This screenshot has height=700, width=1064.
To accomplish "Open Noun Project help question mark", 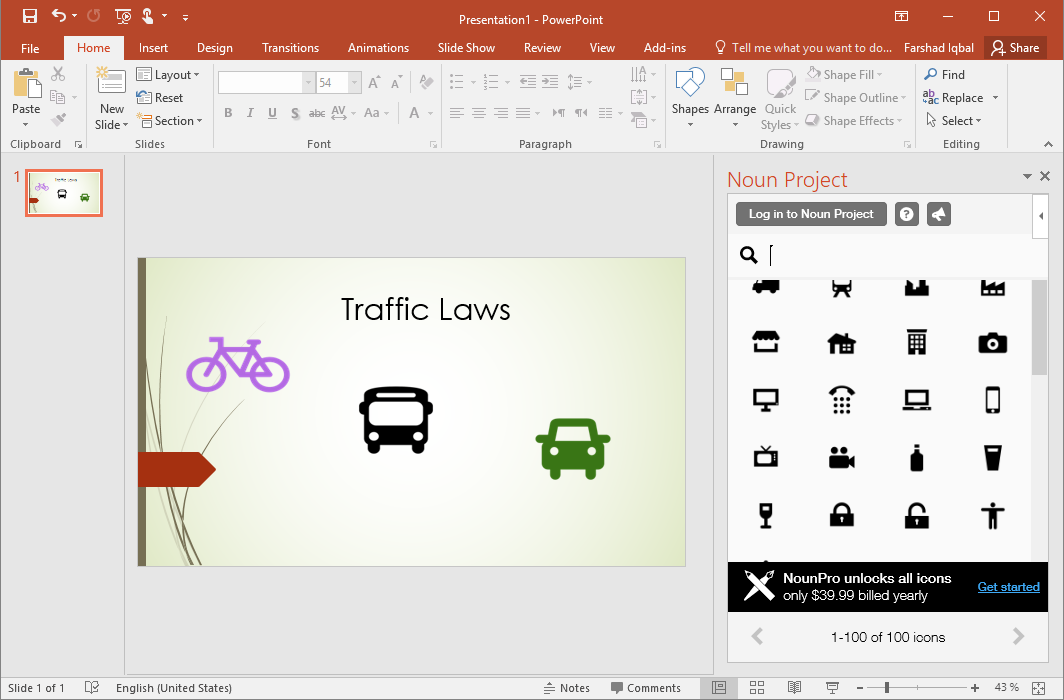I will (x=906, y=214).
